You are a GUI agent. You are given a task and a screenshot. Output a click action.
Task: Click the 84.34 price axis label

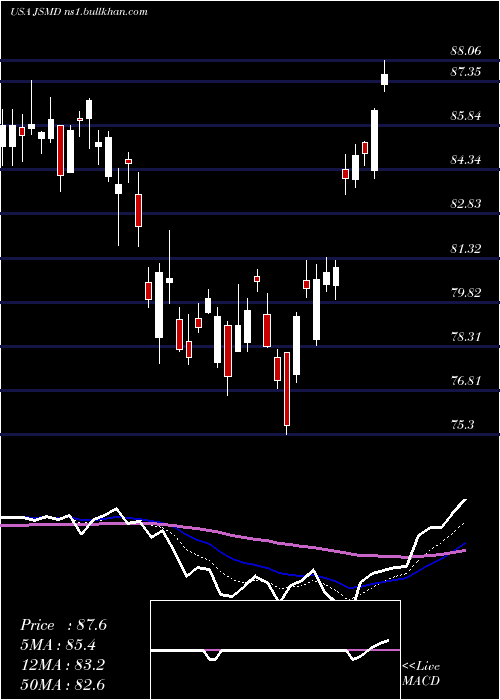pos(466,160)
